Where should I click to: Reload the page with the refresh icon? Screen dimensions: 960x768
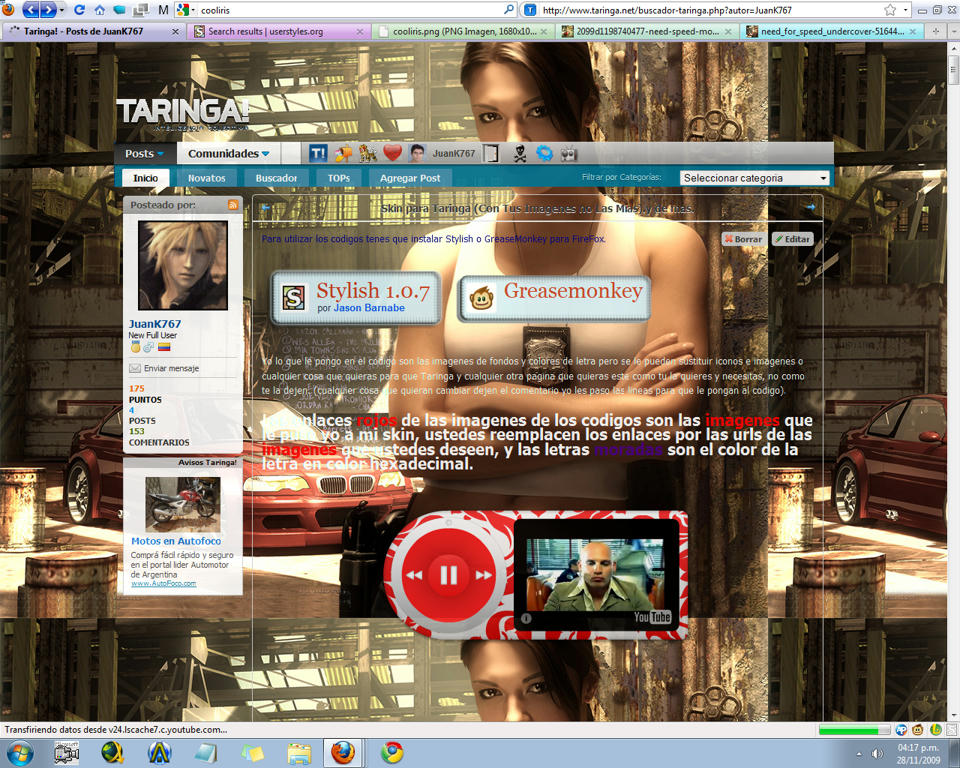click(x=79, y=10)
